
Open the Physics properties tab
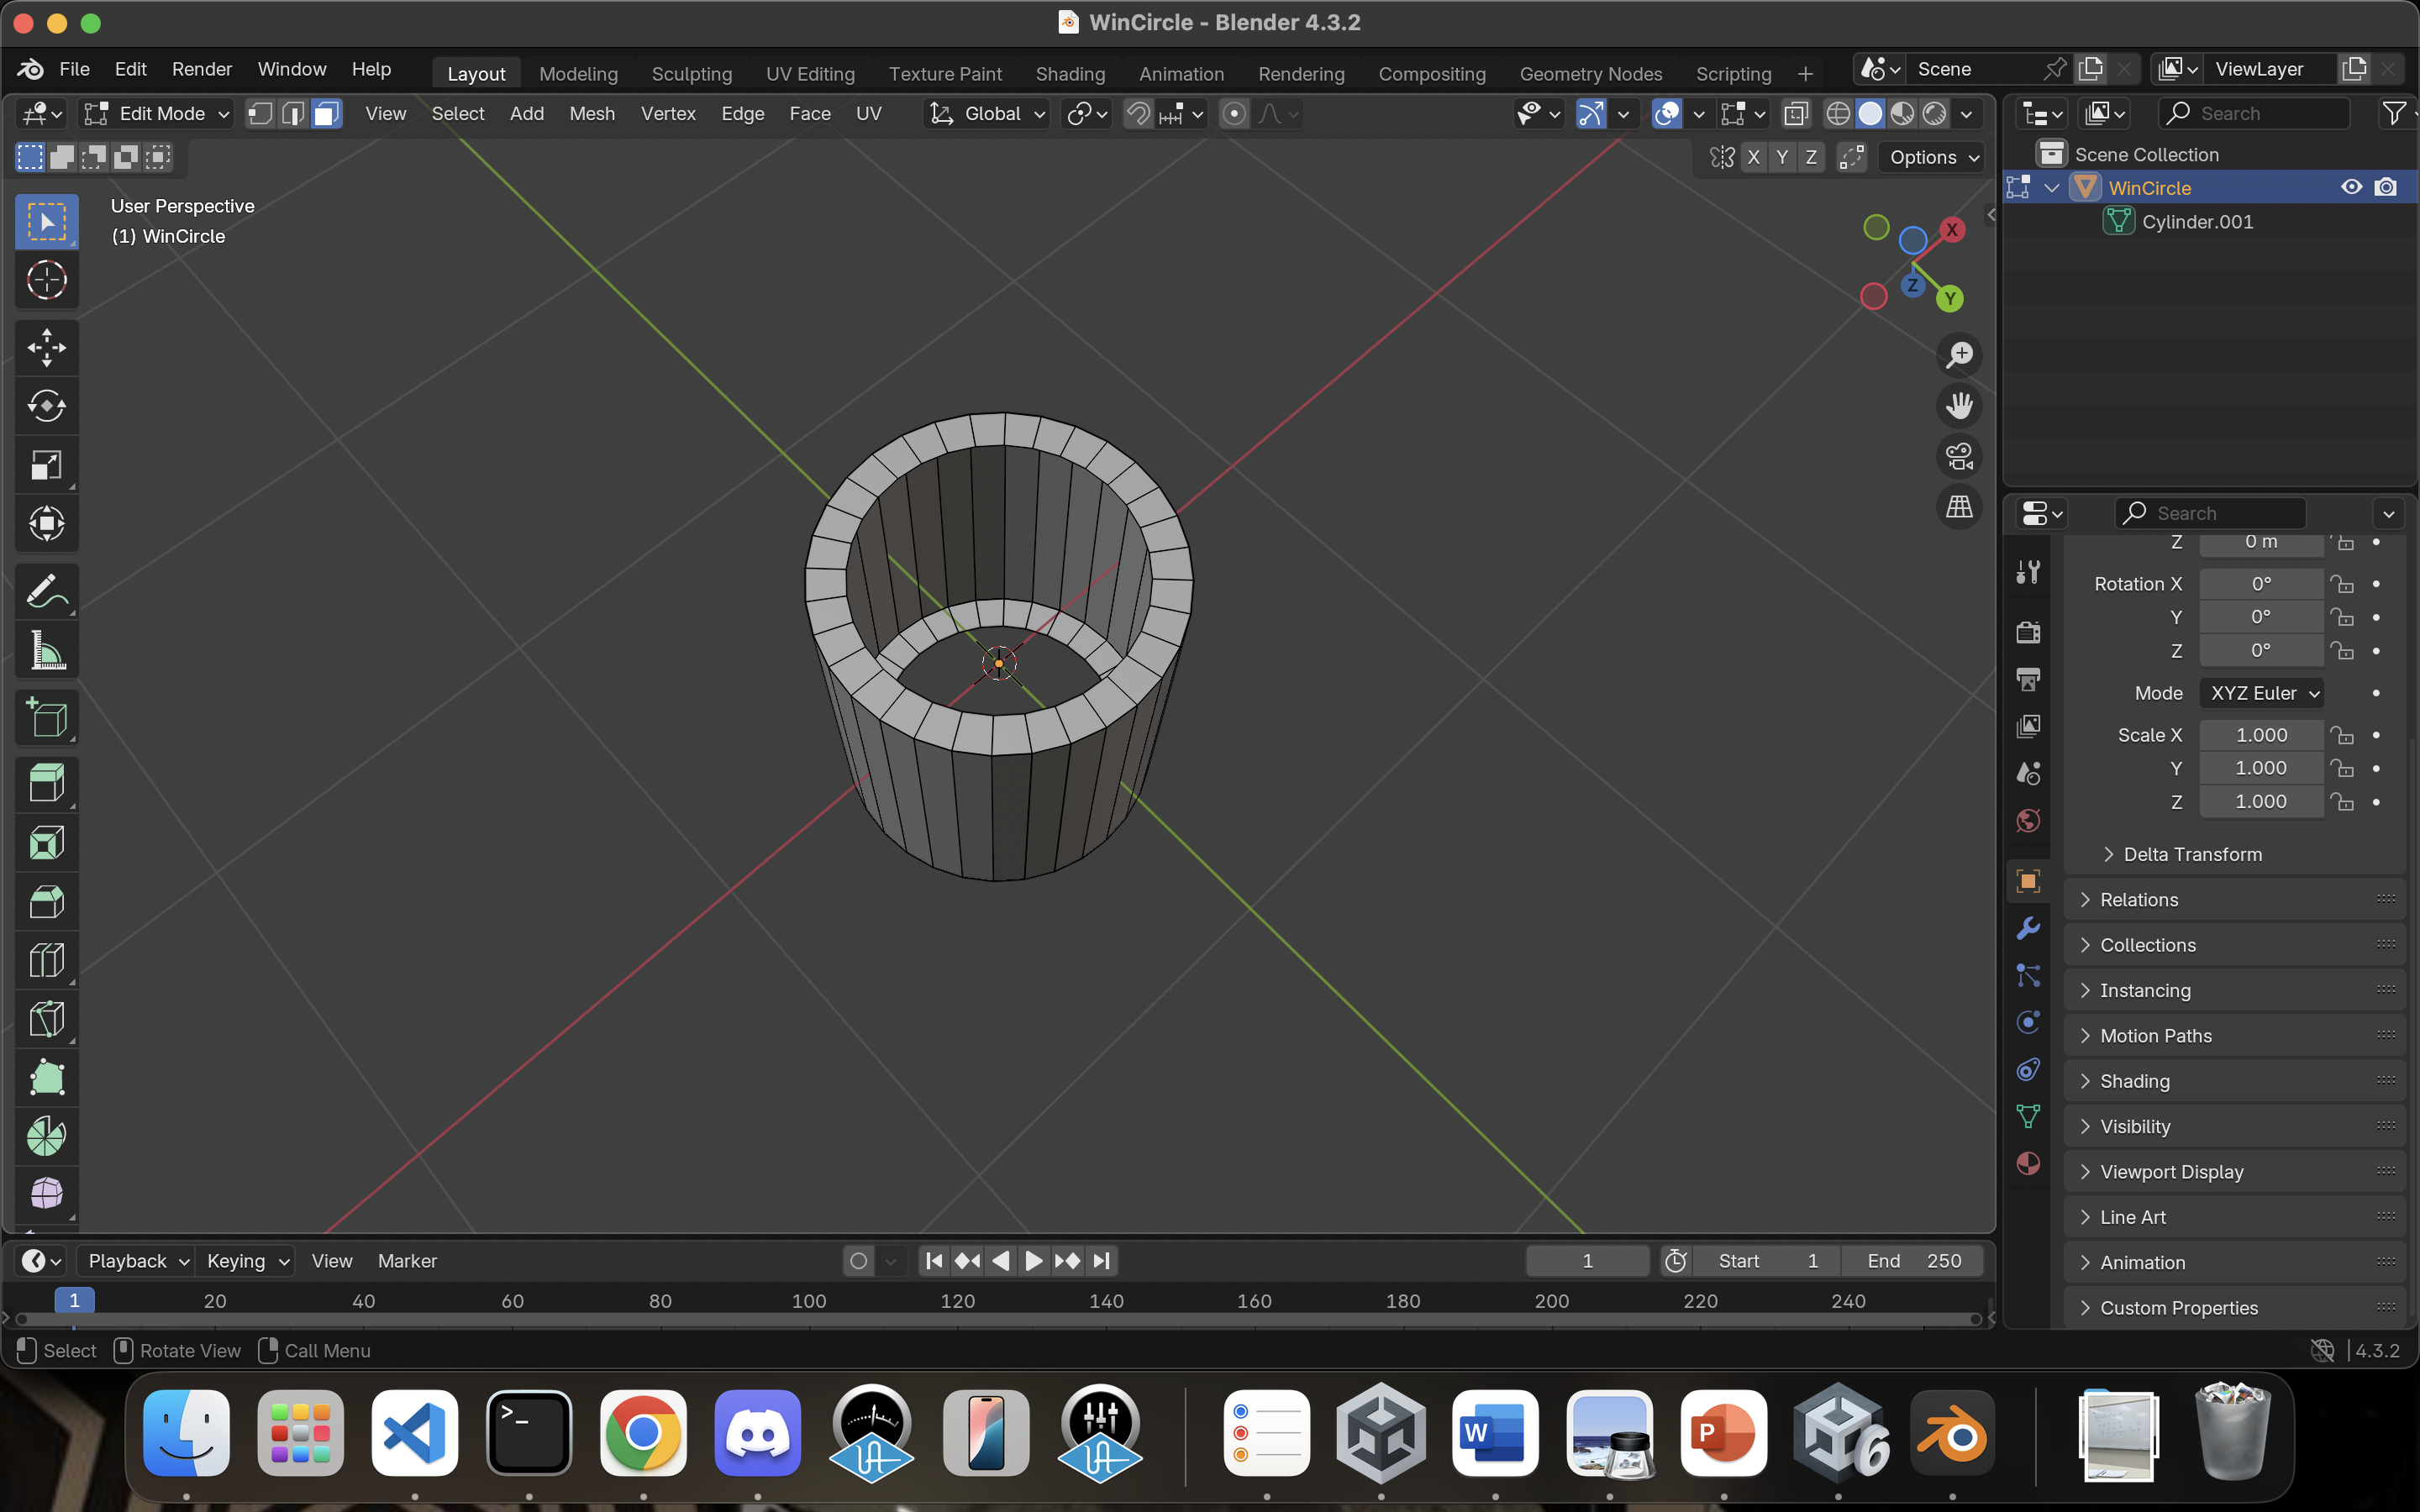coord(2028,1023)
